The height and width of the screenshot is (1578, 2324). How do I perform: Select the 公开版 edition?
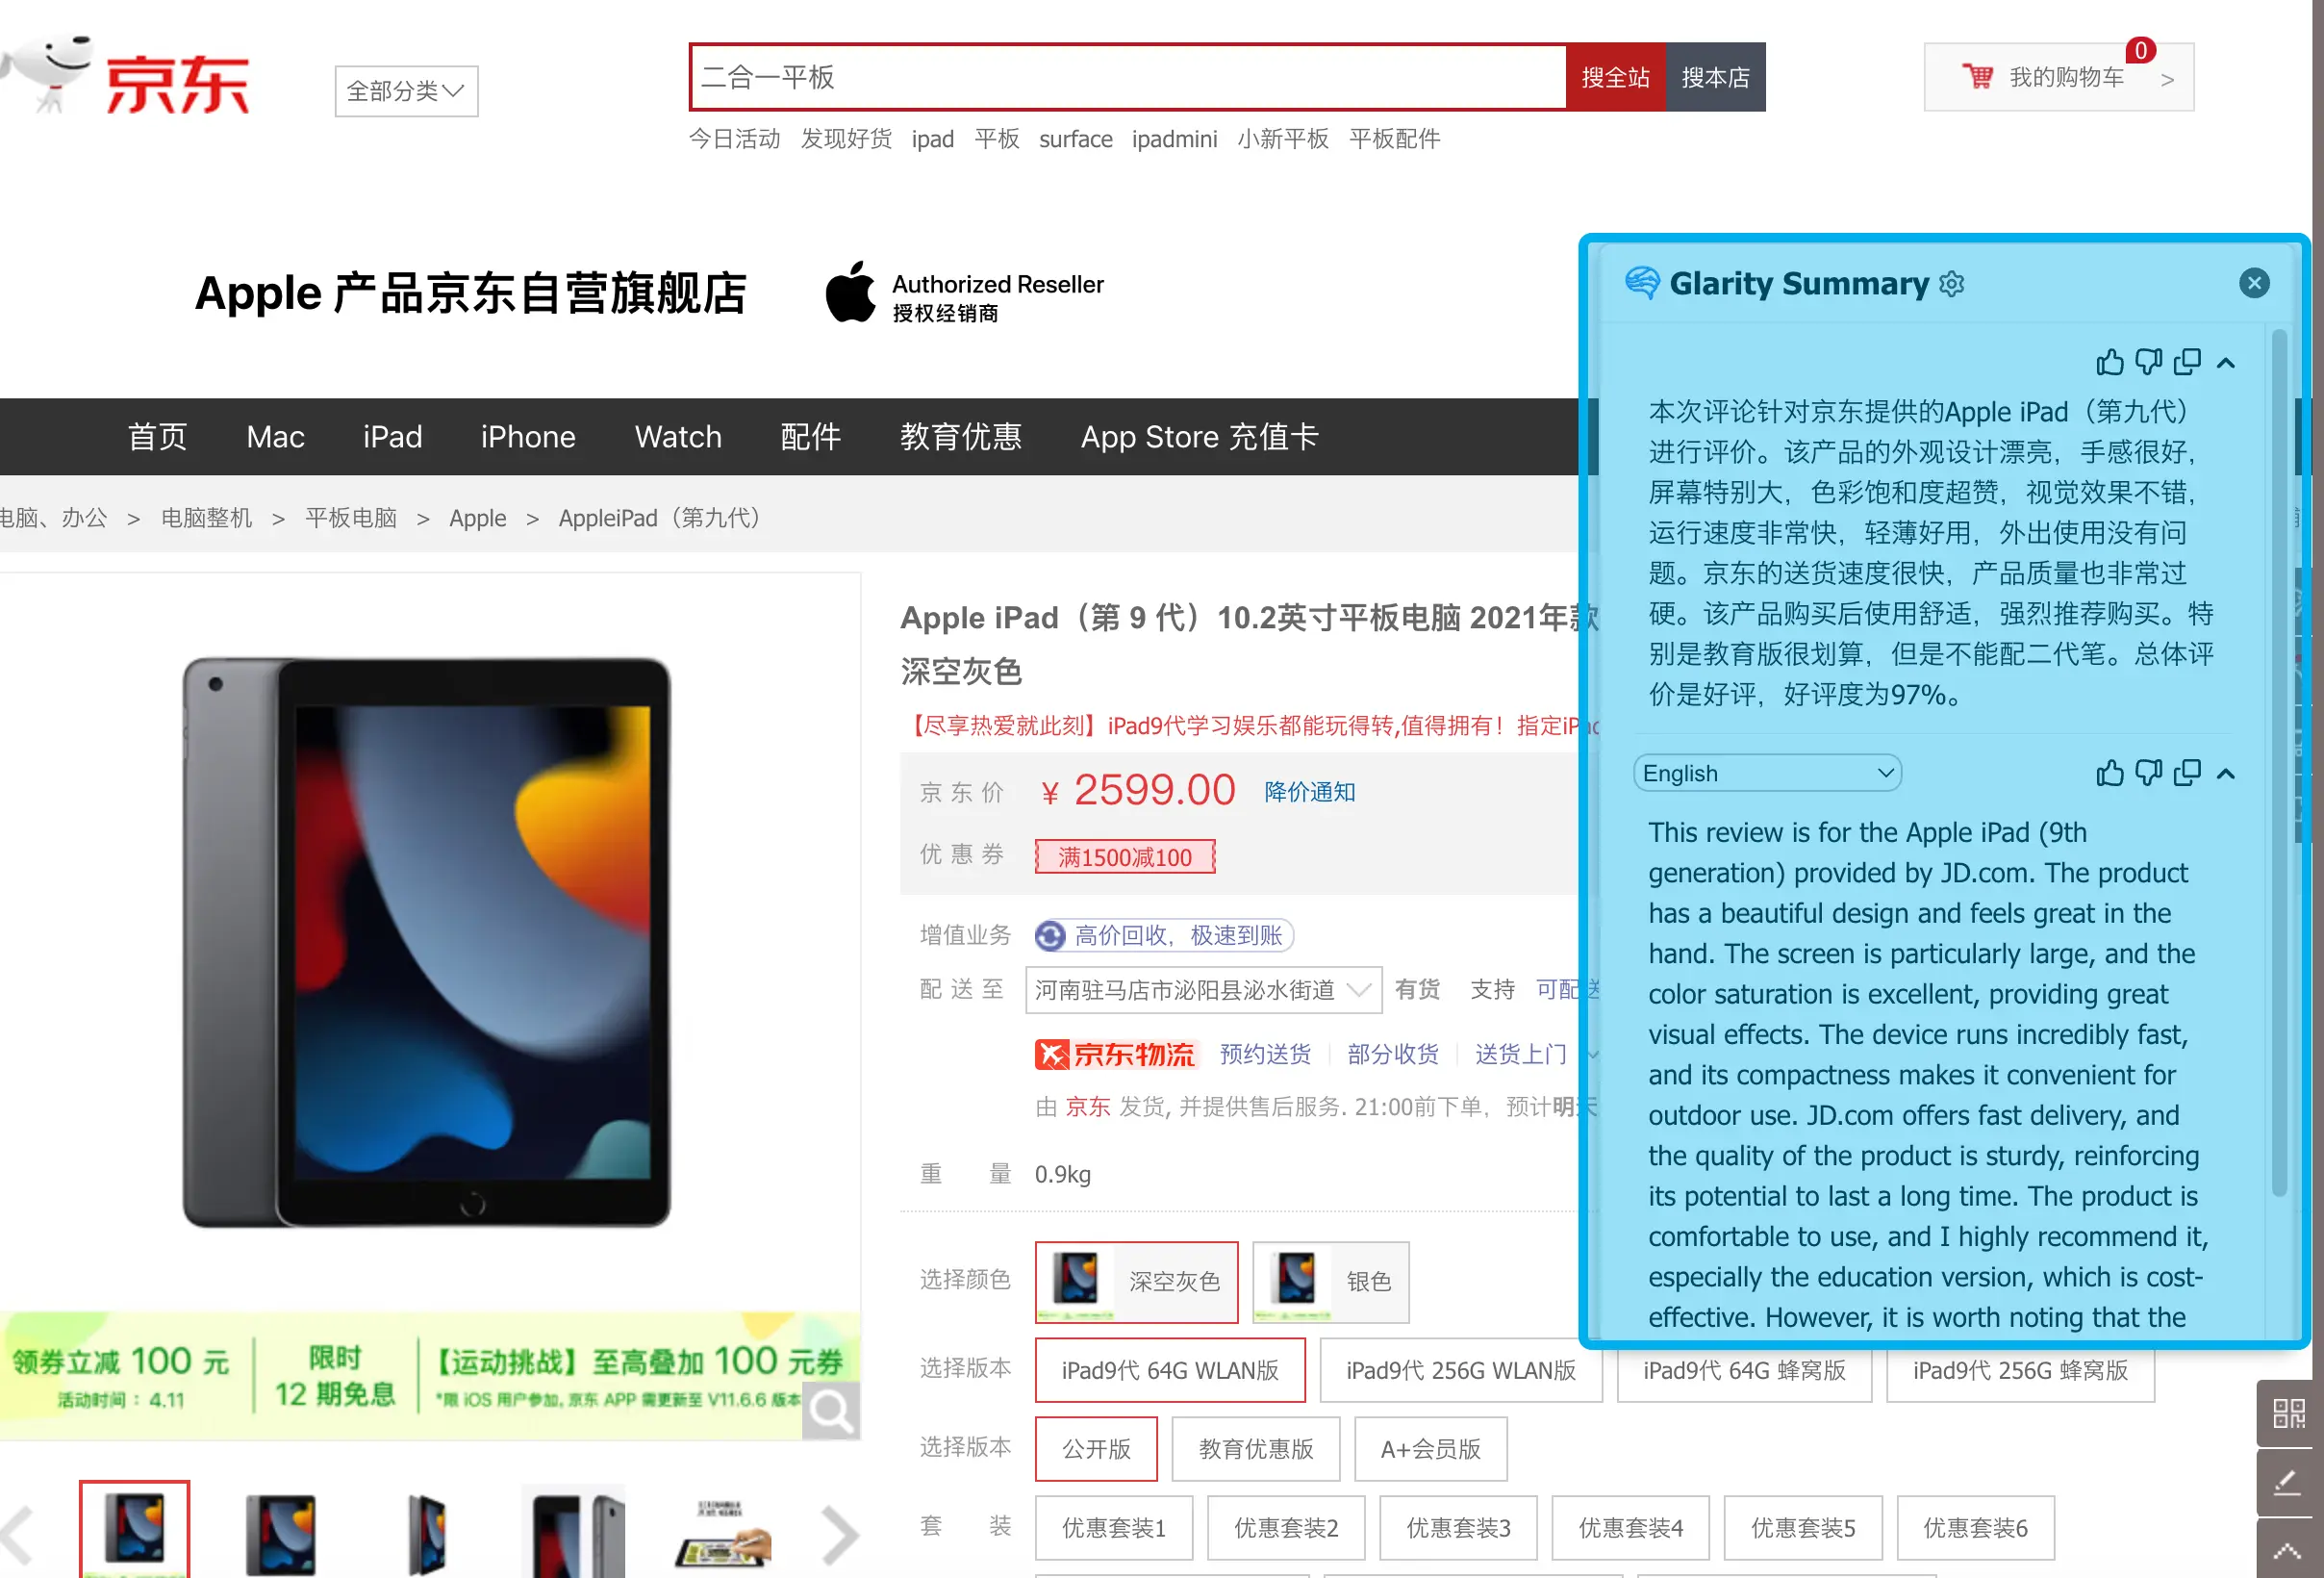pos(1096,1449)
